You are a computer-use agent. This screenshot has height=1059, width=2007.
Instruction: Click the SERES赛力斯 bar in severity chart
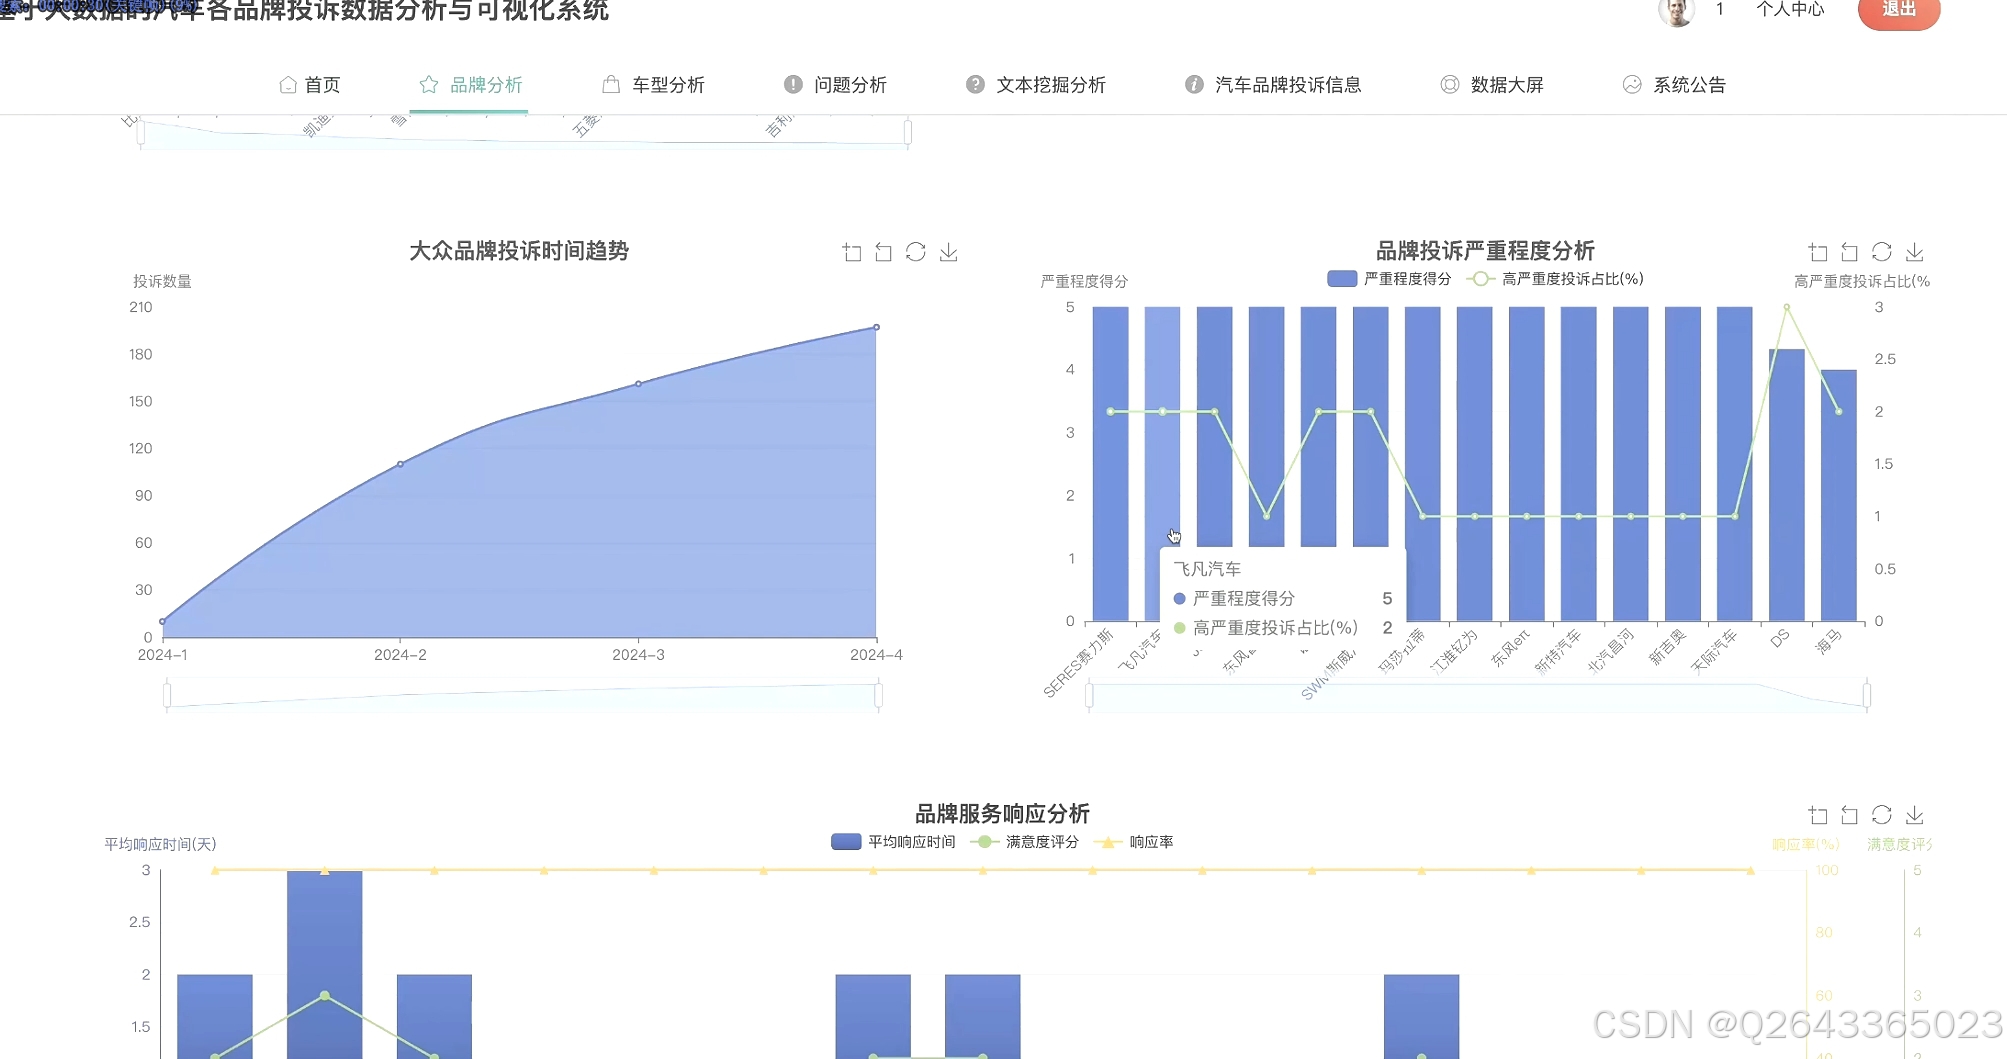(x=1110, y=464)
